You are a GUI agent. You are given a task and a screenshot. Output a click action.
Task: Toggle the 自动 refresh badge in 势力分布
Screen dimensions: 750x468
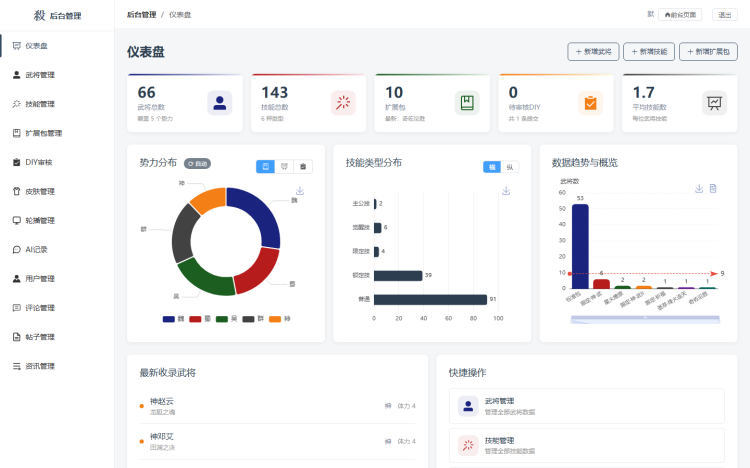[x=198, y=164]
